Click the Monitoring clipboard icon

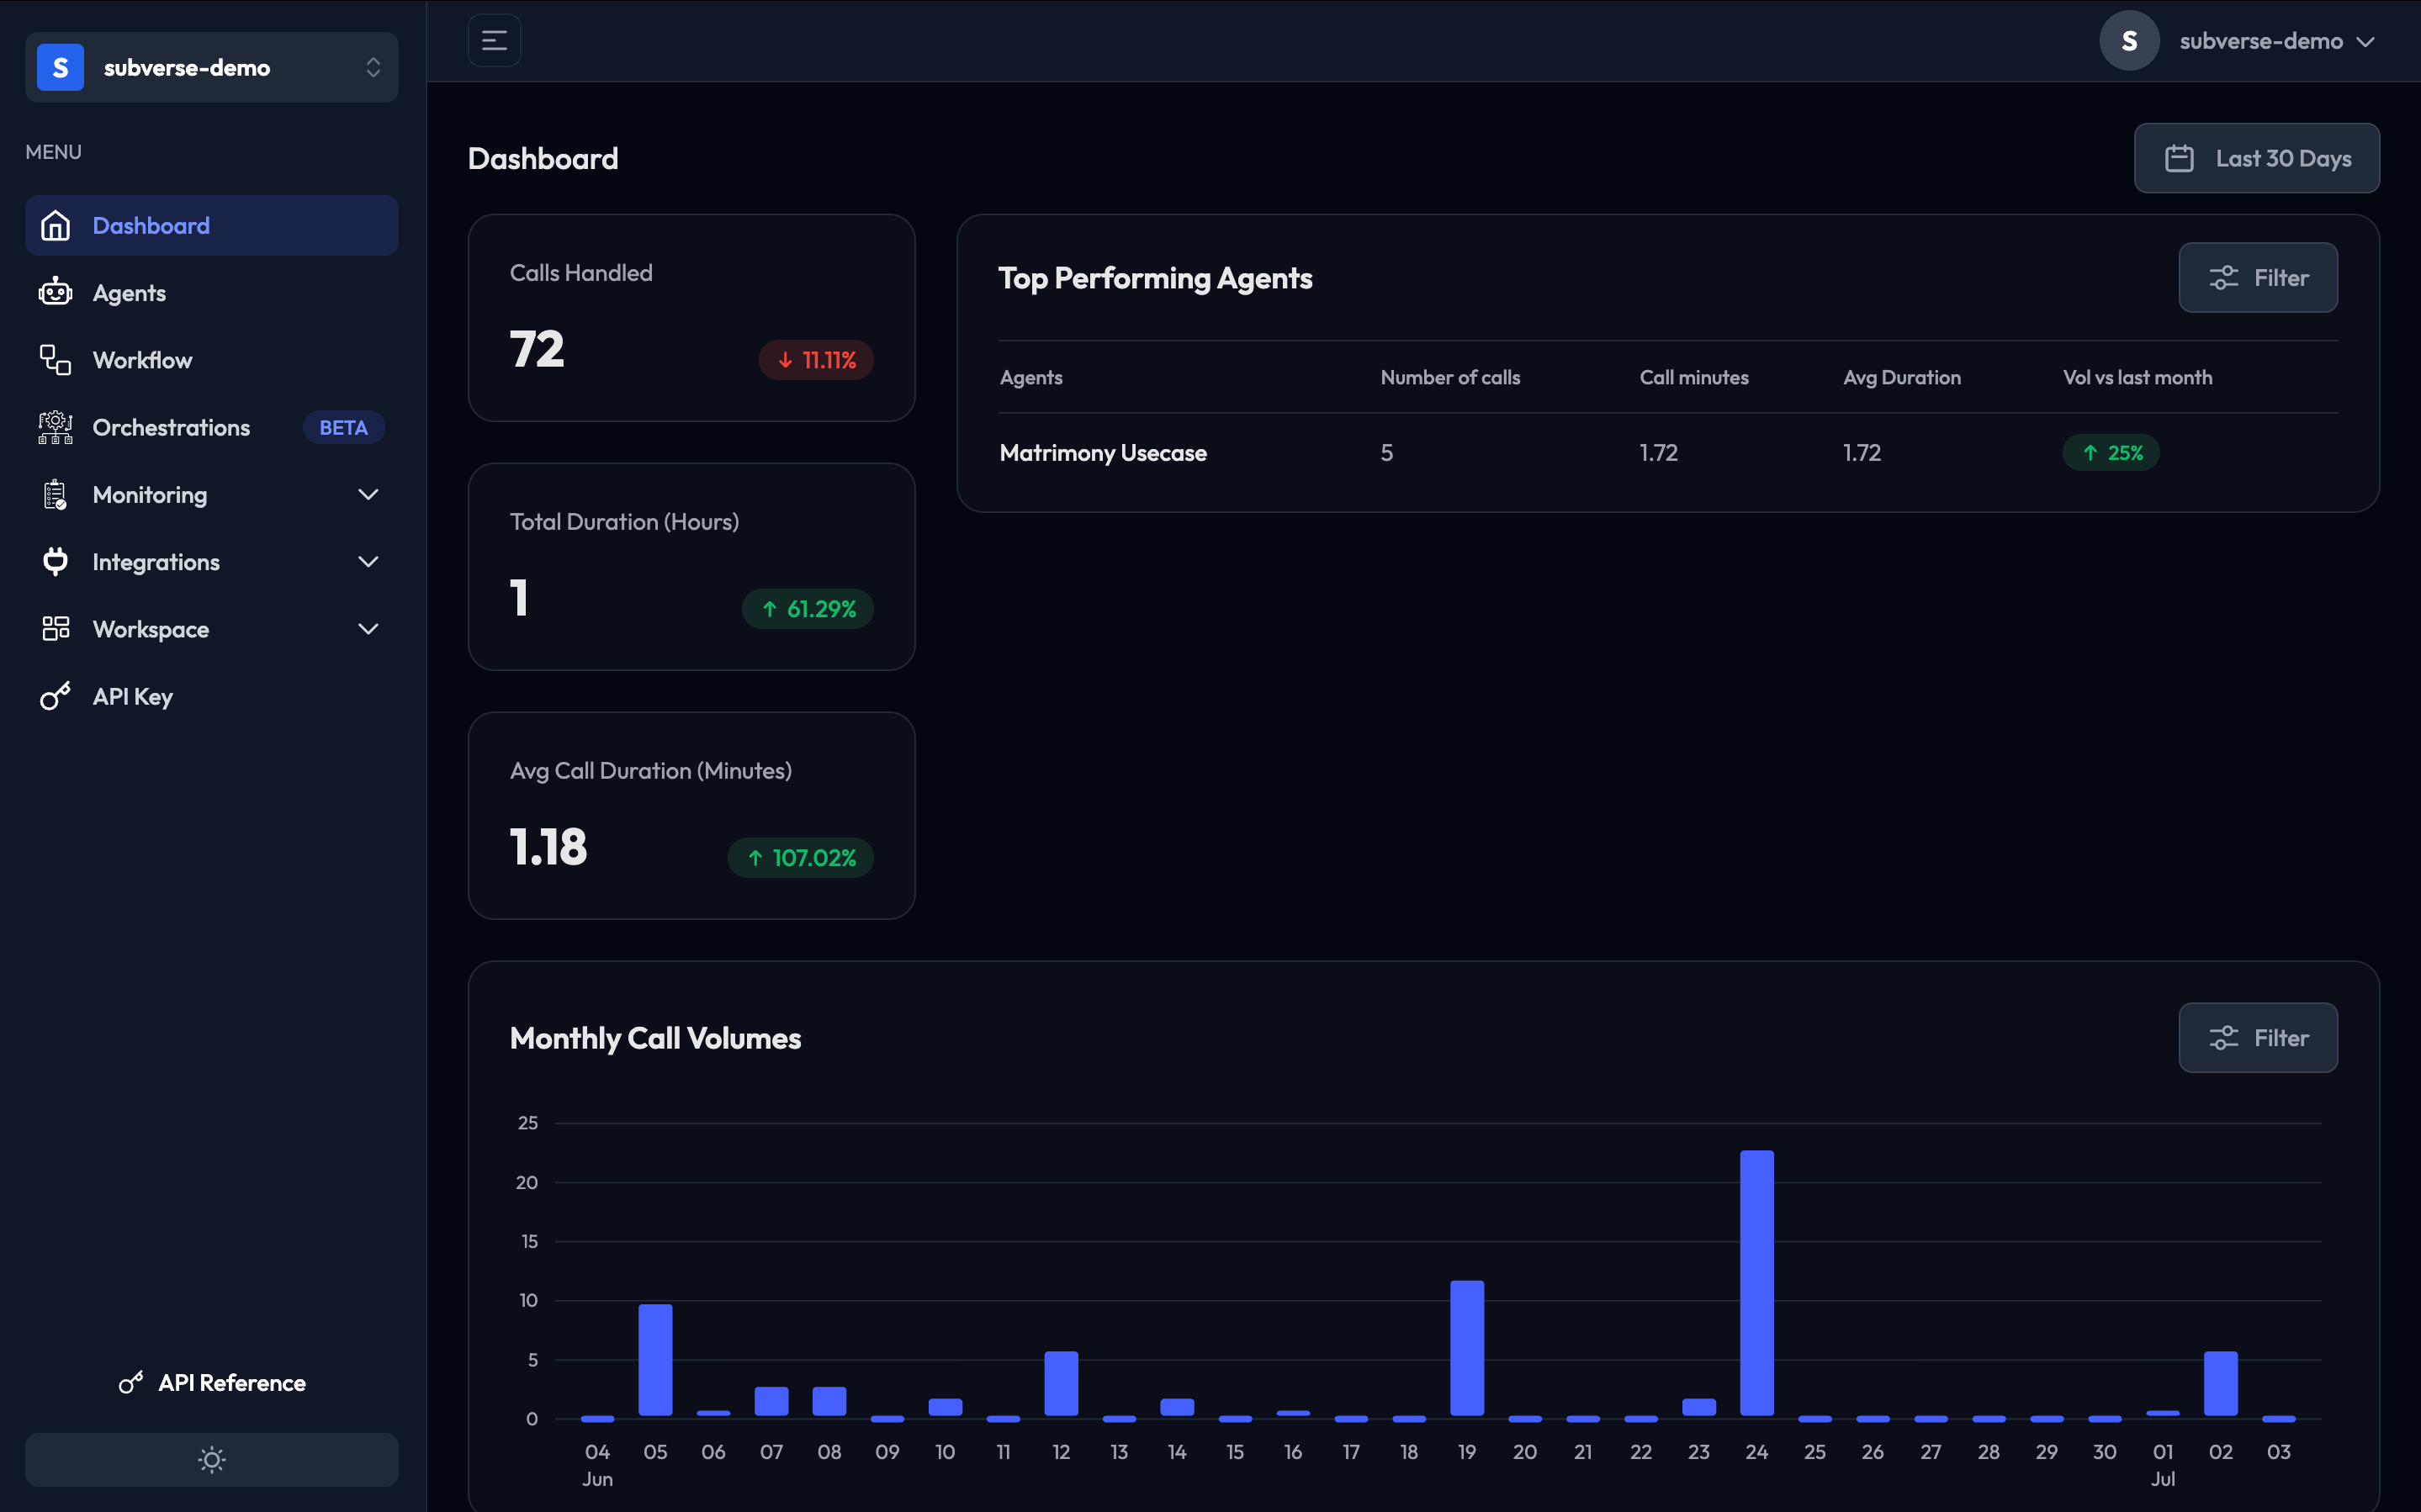[x=55, y=495]
